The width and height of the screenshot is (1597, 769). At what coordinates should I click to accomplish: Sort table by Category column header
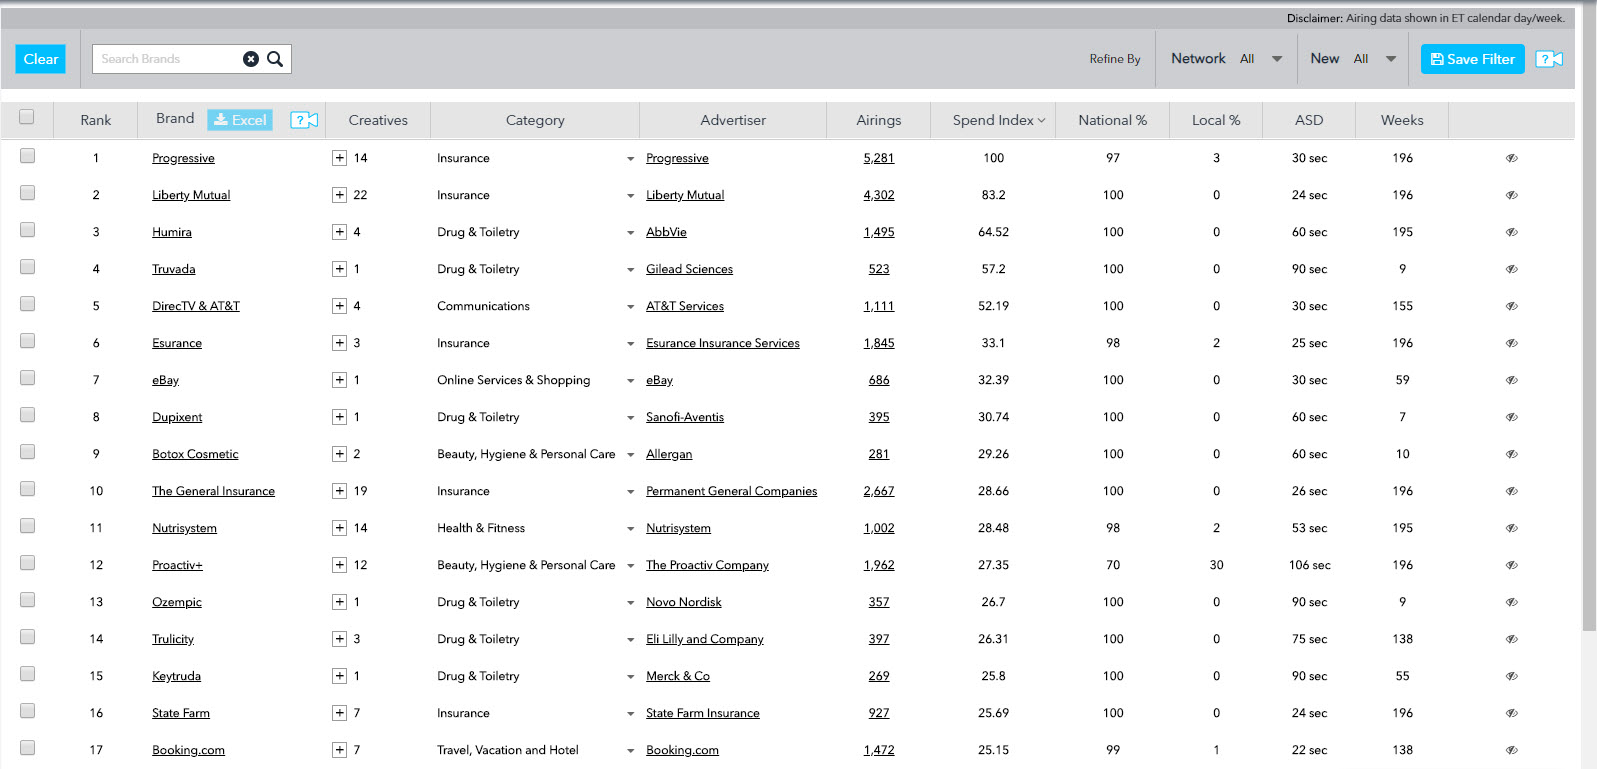coord(535,120)
